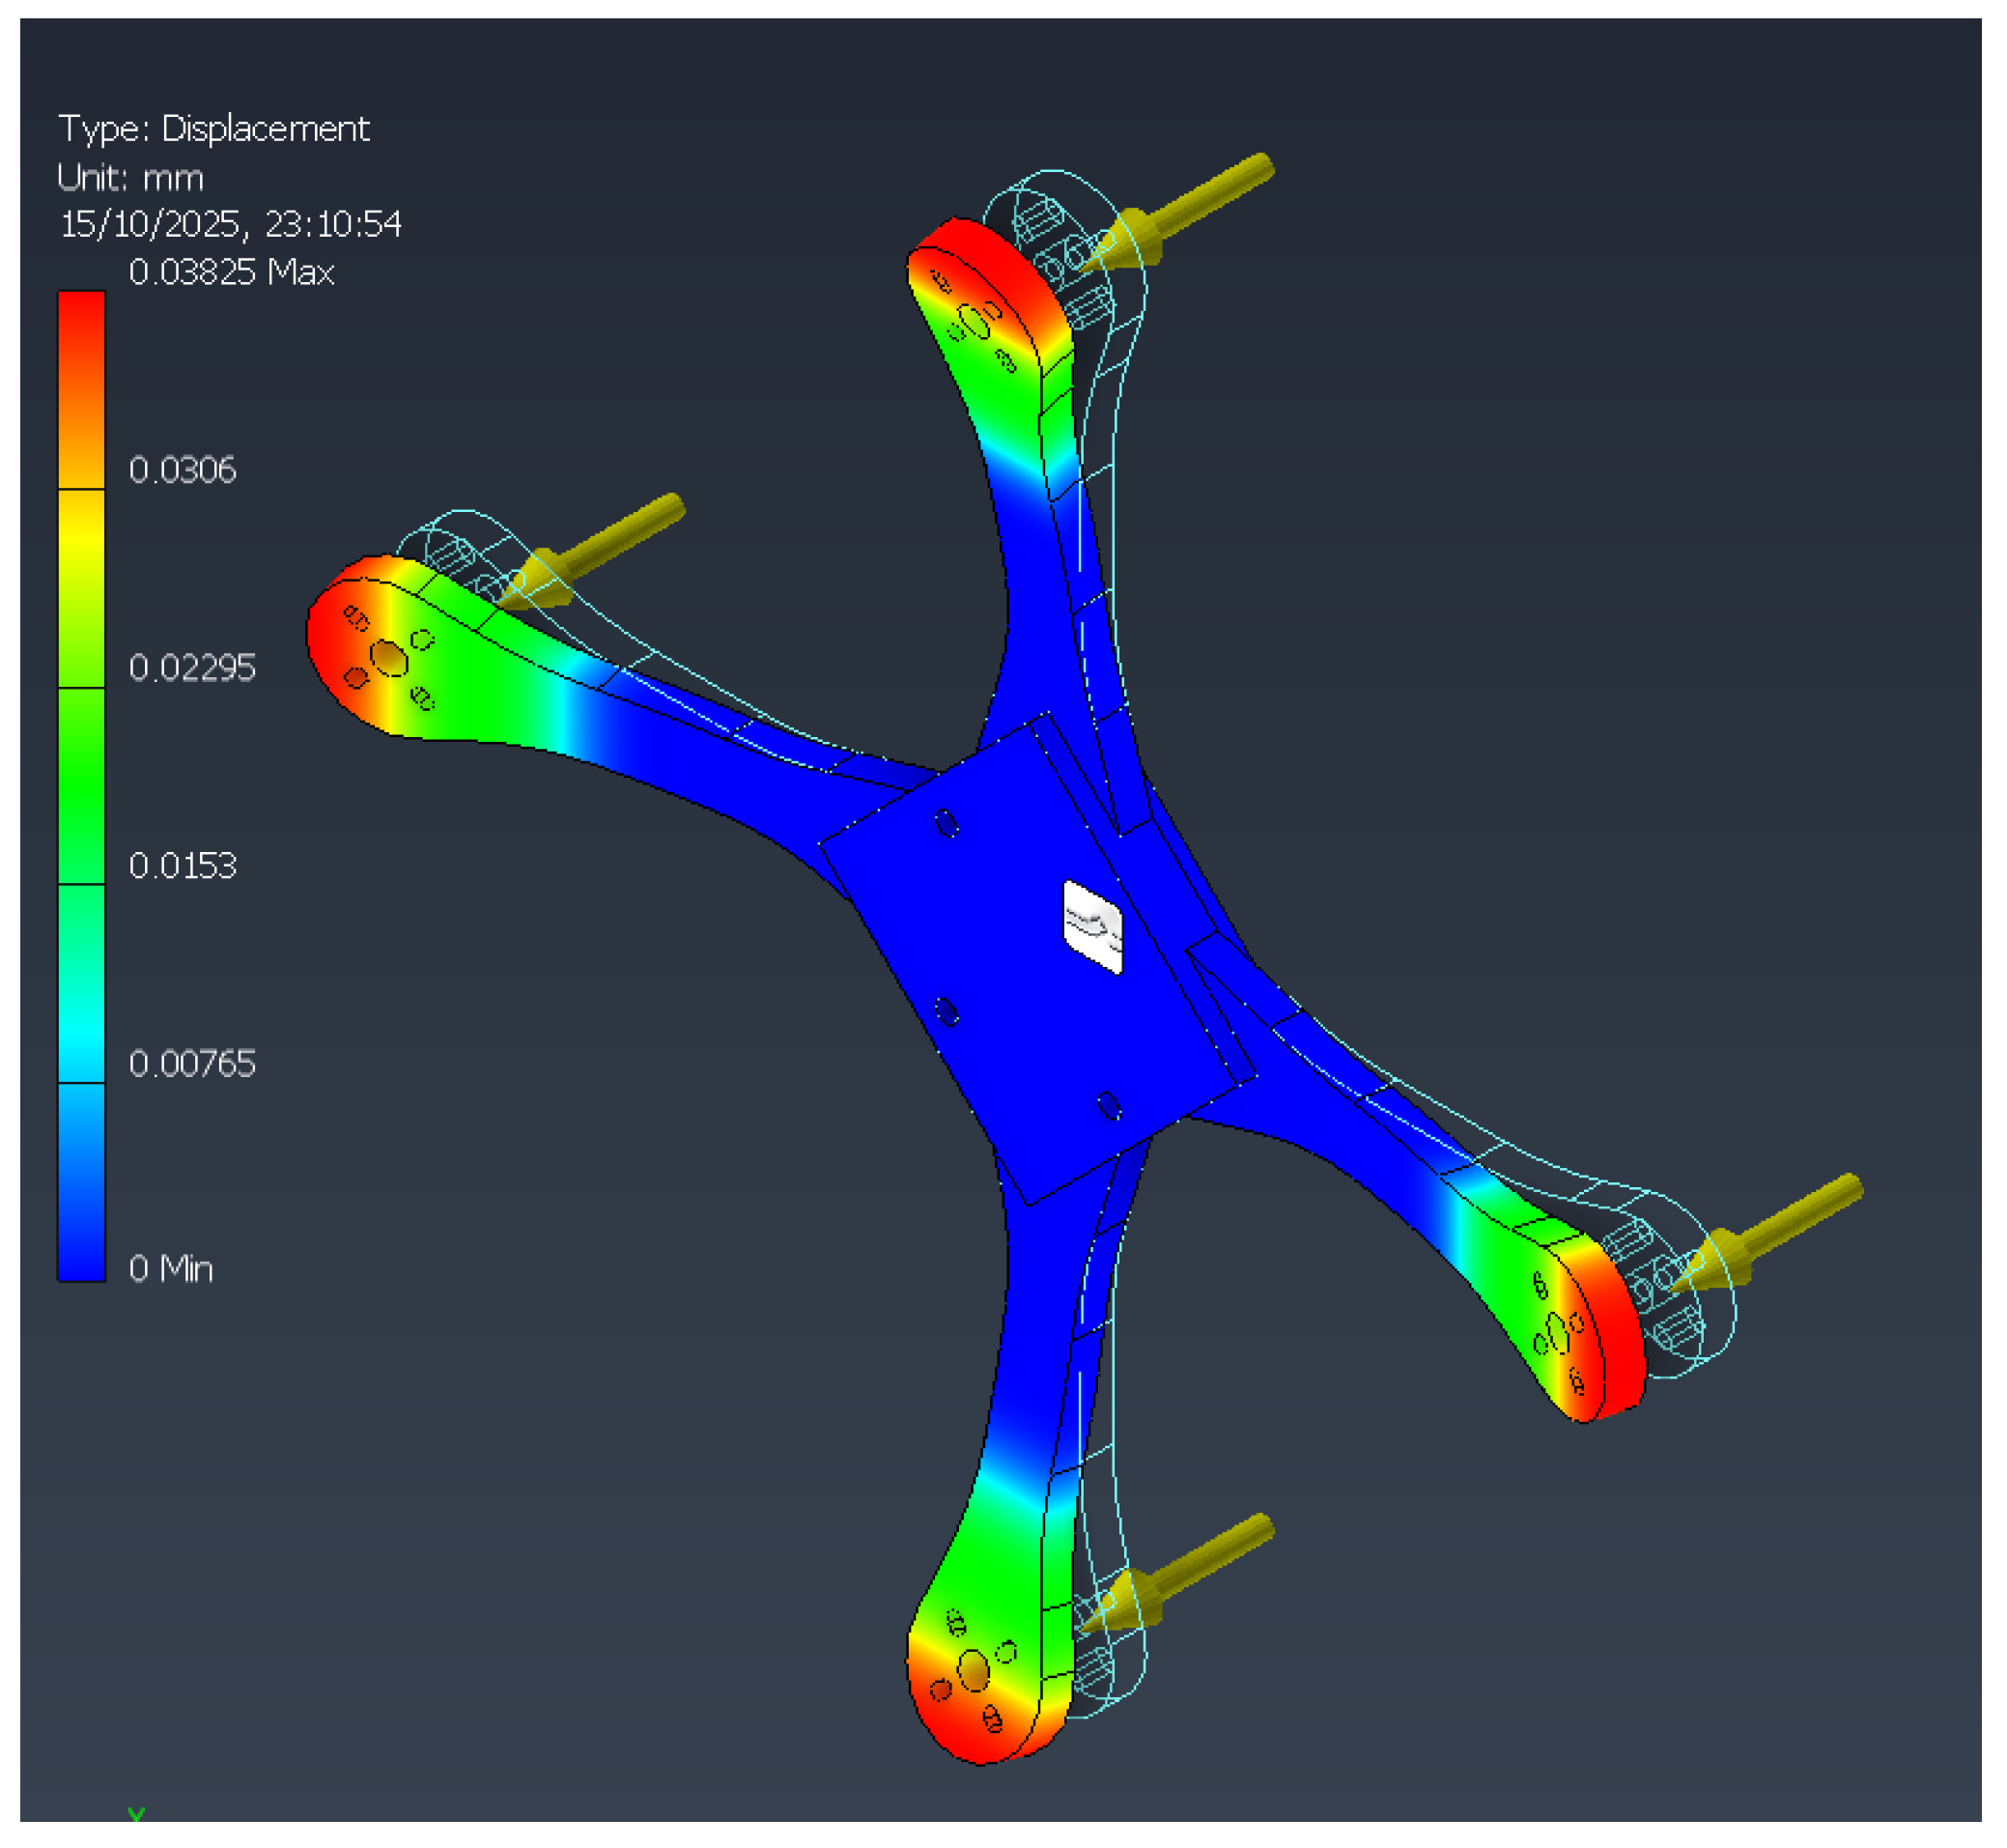Click the Type: Displacement label
The width and height of the screenshot is (2007, 1848).
click(x=214, y=129)
